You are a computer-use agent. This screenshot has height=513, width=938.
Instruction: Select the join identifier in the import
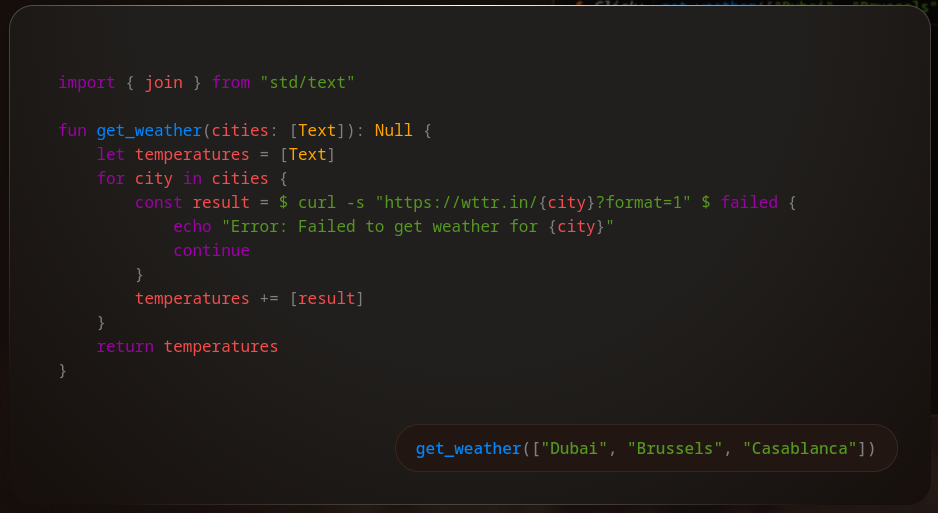[163, 82]
